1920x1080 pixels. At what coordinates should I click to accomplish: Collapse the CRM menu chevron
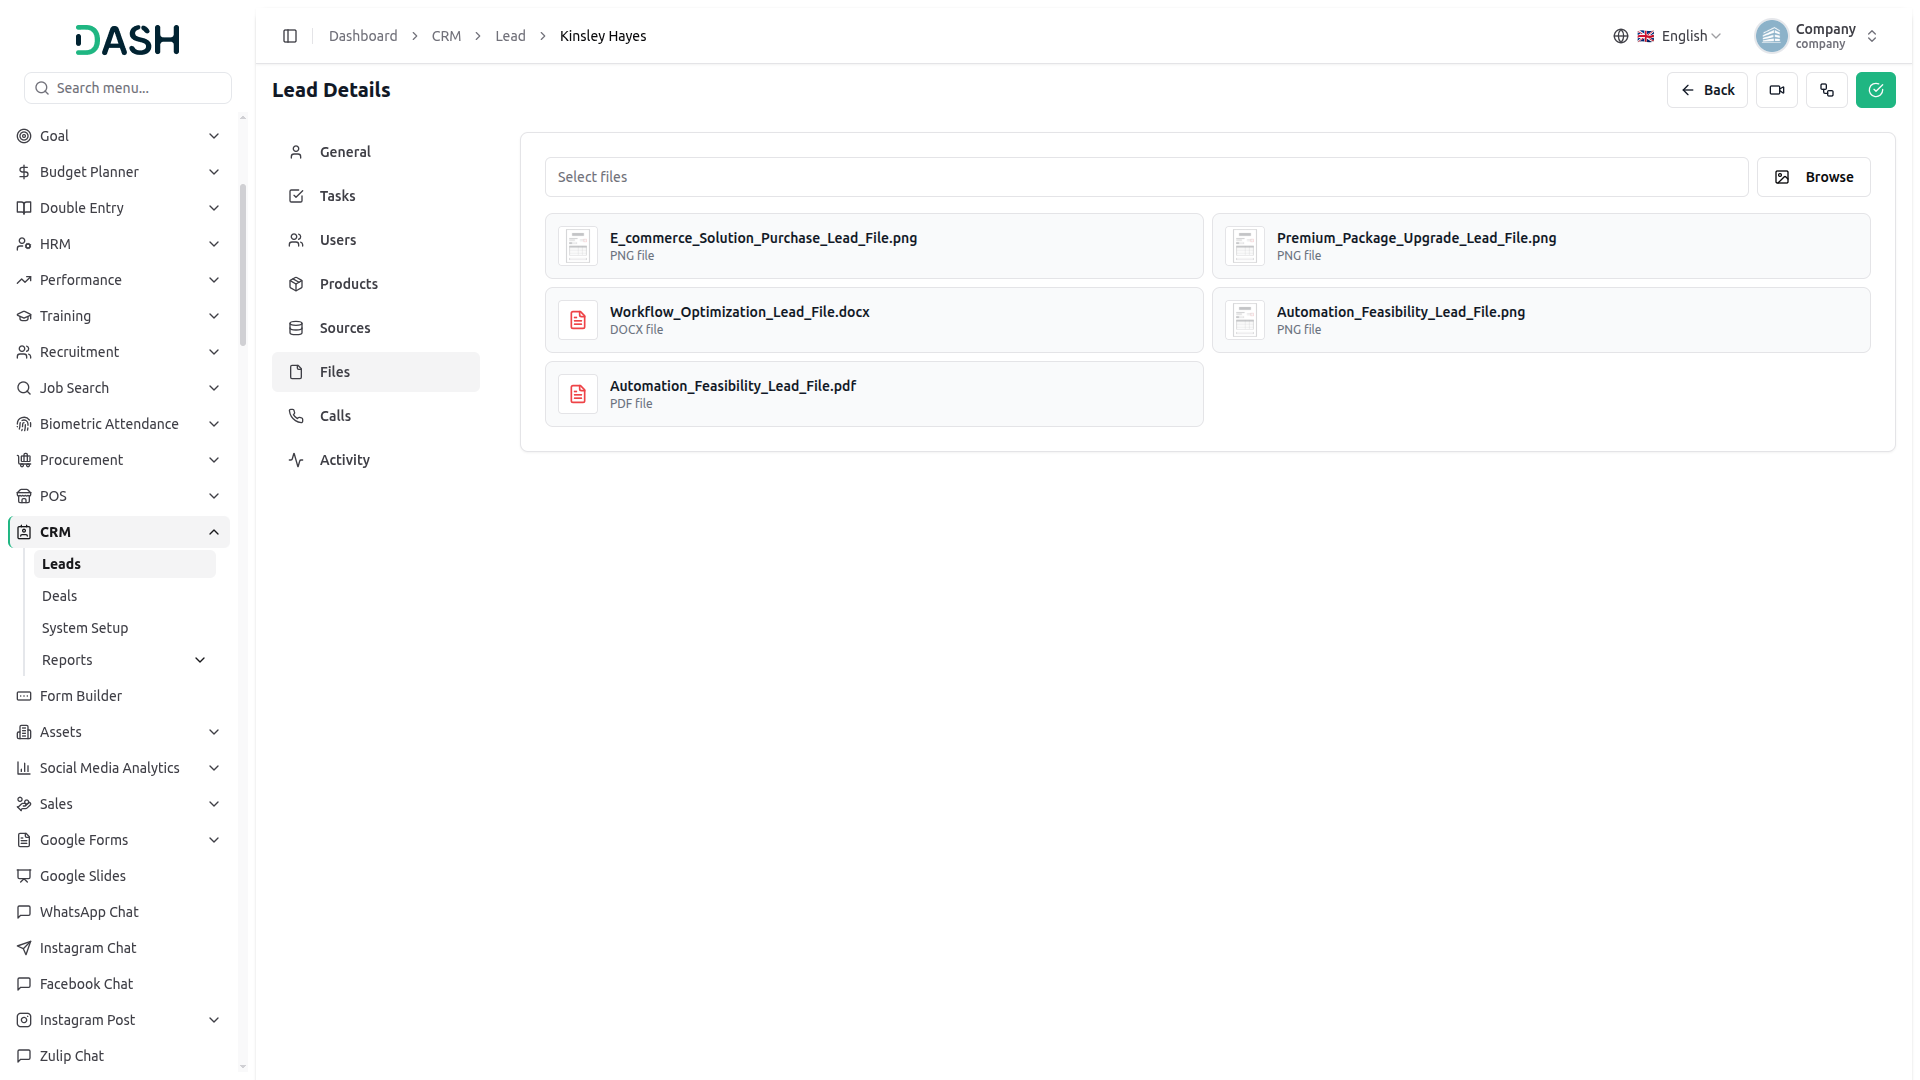coord(214,532)
